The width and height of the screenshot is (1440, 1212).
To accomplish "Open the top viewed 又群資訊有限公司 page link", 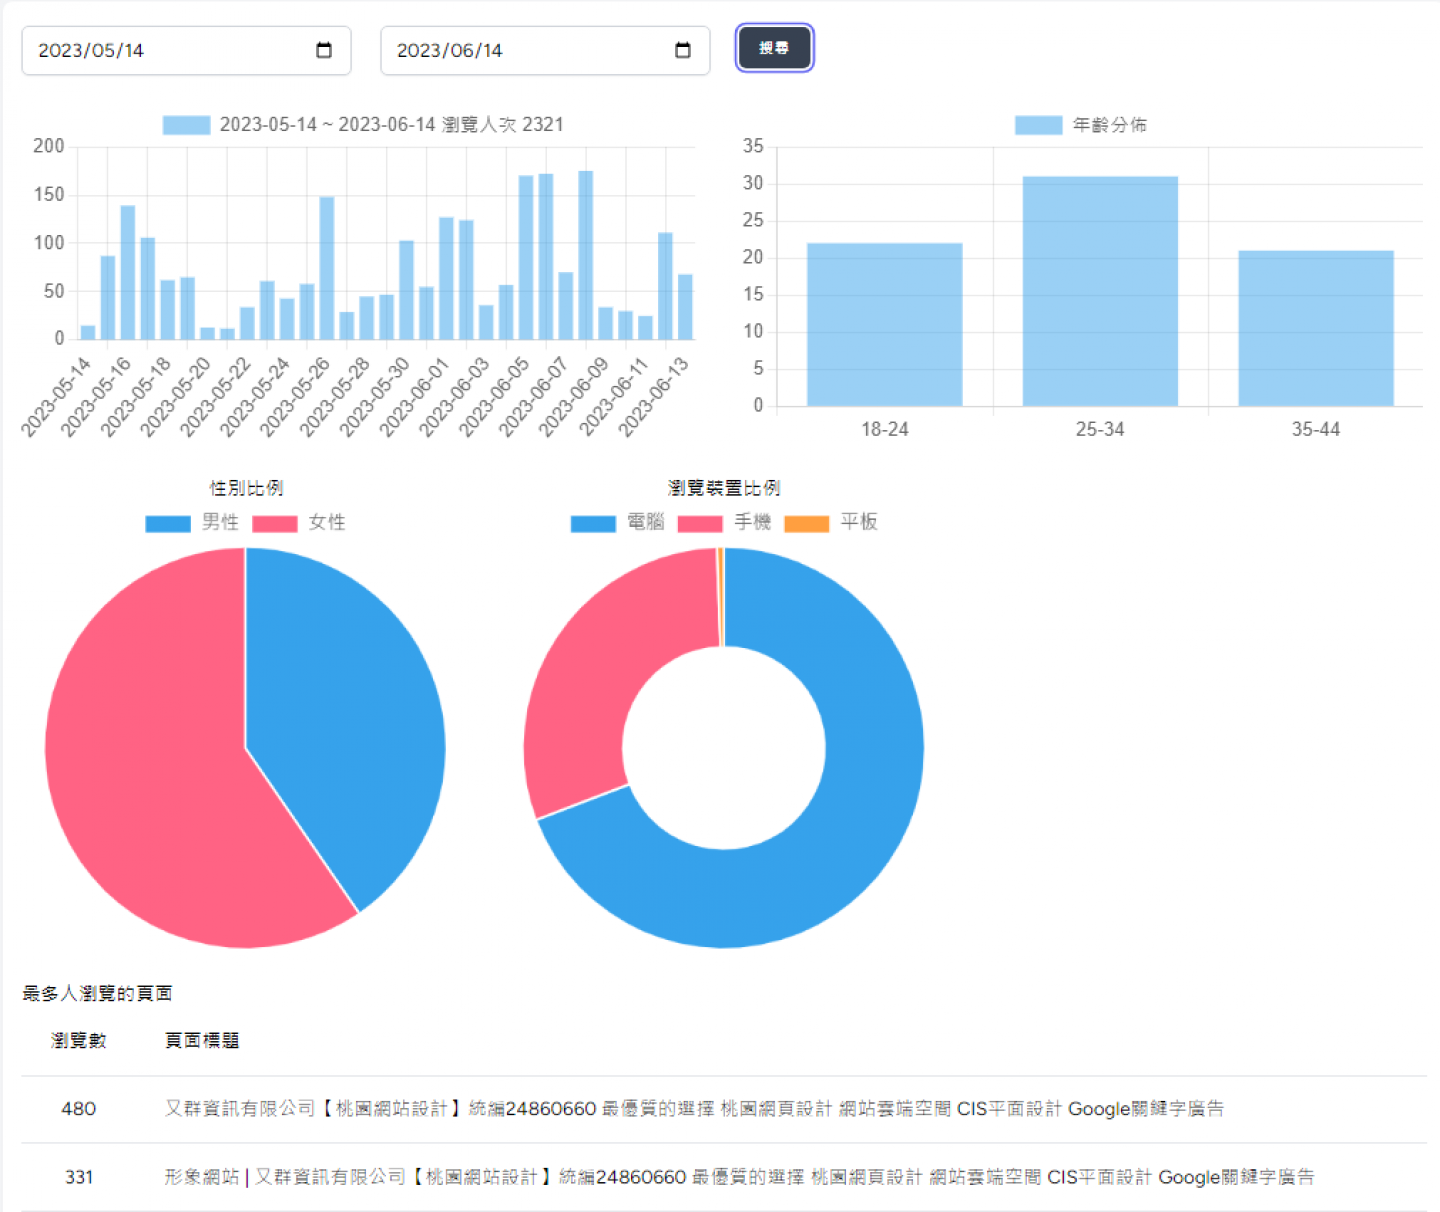I will (696, 1109).
